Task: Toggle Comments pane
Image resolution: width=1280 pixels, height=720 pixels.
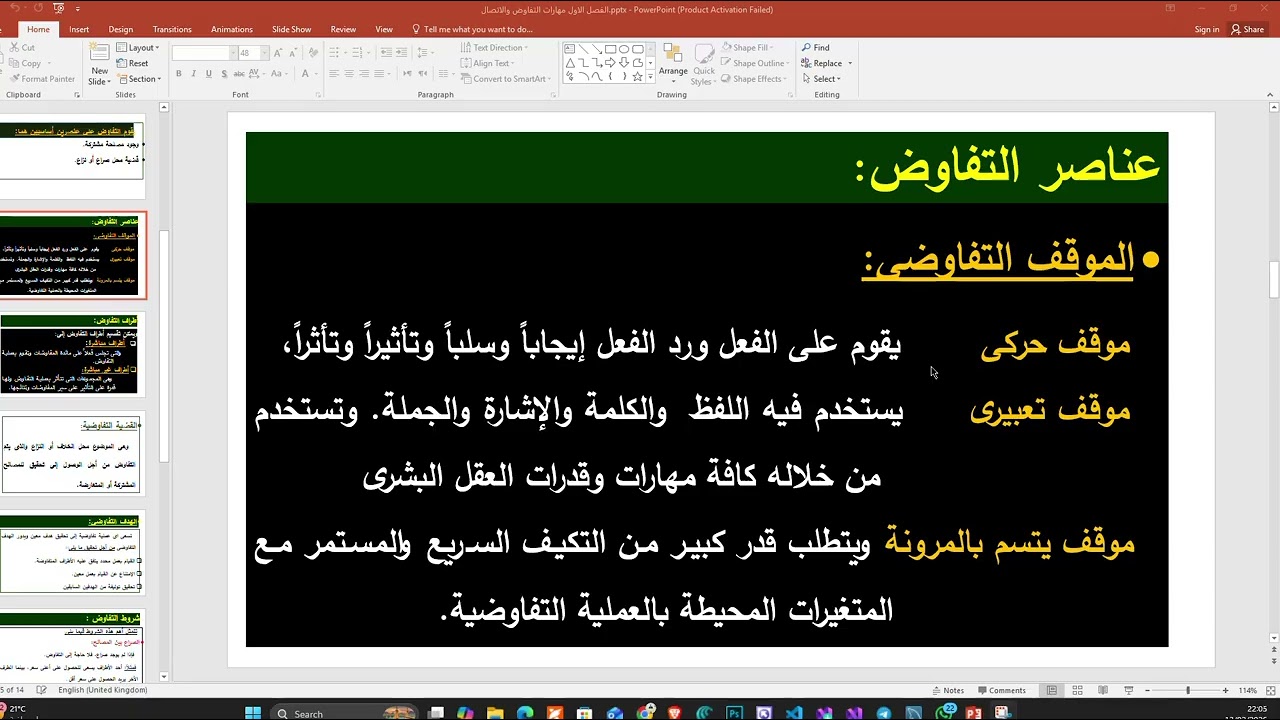Action: pyautogui.click(x=1002, y=690)
